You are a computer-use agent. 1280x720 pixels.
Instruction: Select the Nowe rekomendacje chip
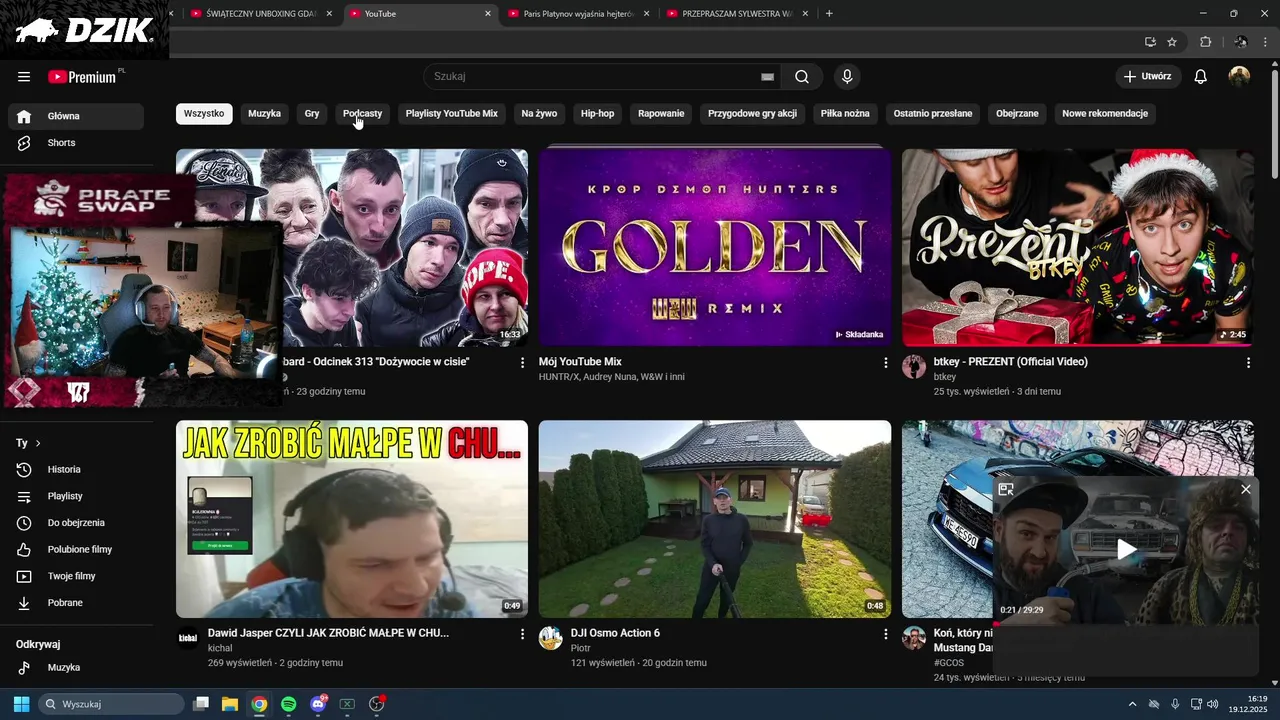[1105, 114]
